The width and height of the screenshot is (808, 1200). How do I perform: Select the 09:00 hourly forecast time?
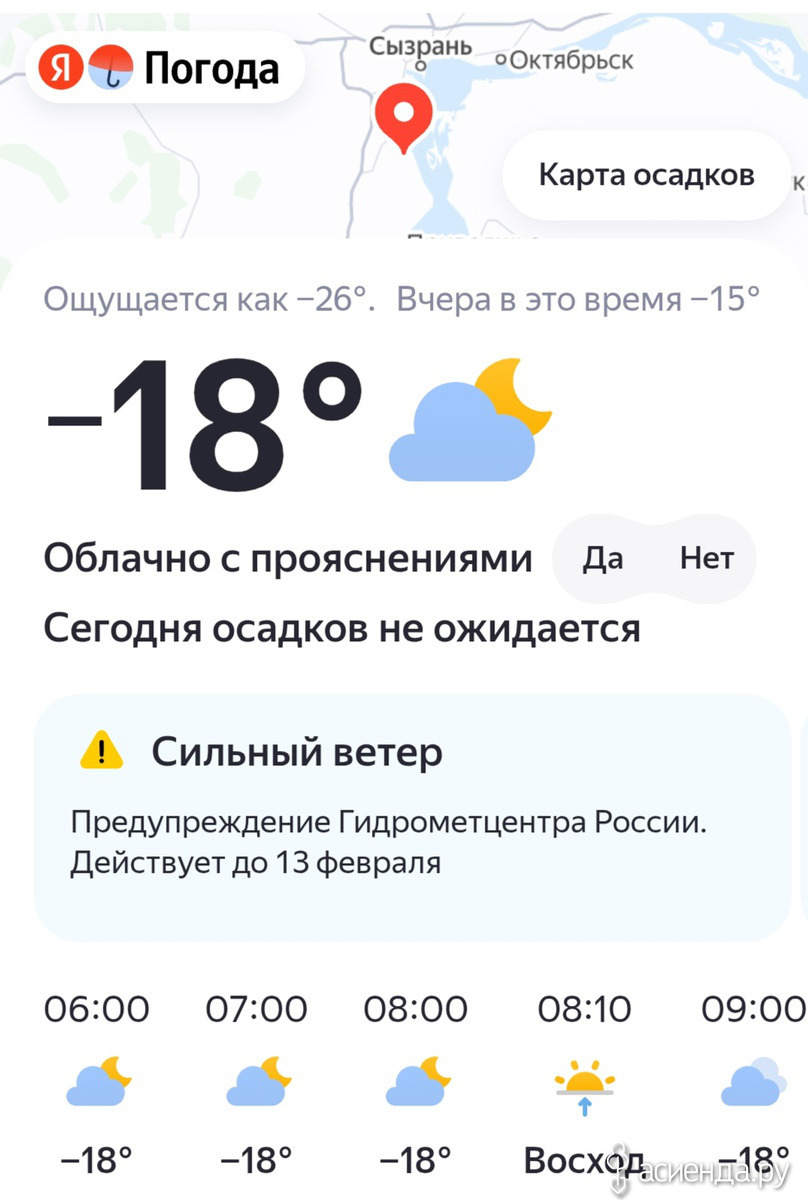tap(752, 1009)
